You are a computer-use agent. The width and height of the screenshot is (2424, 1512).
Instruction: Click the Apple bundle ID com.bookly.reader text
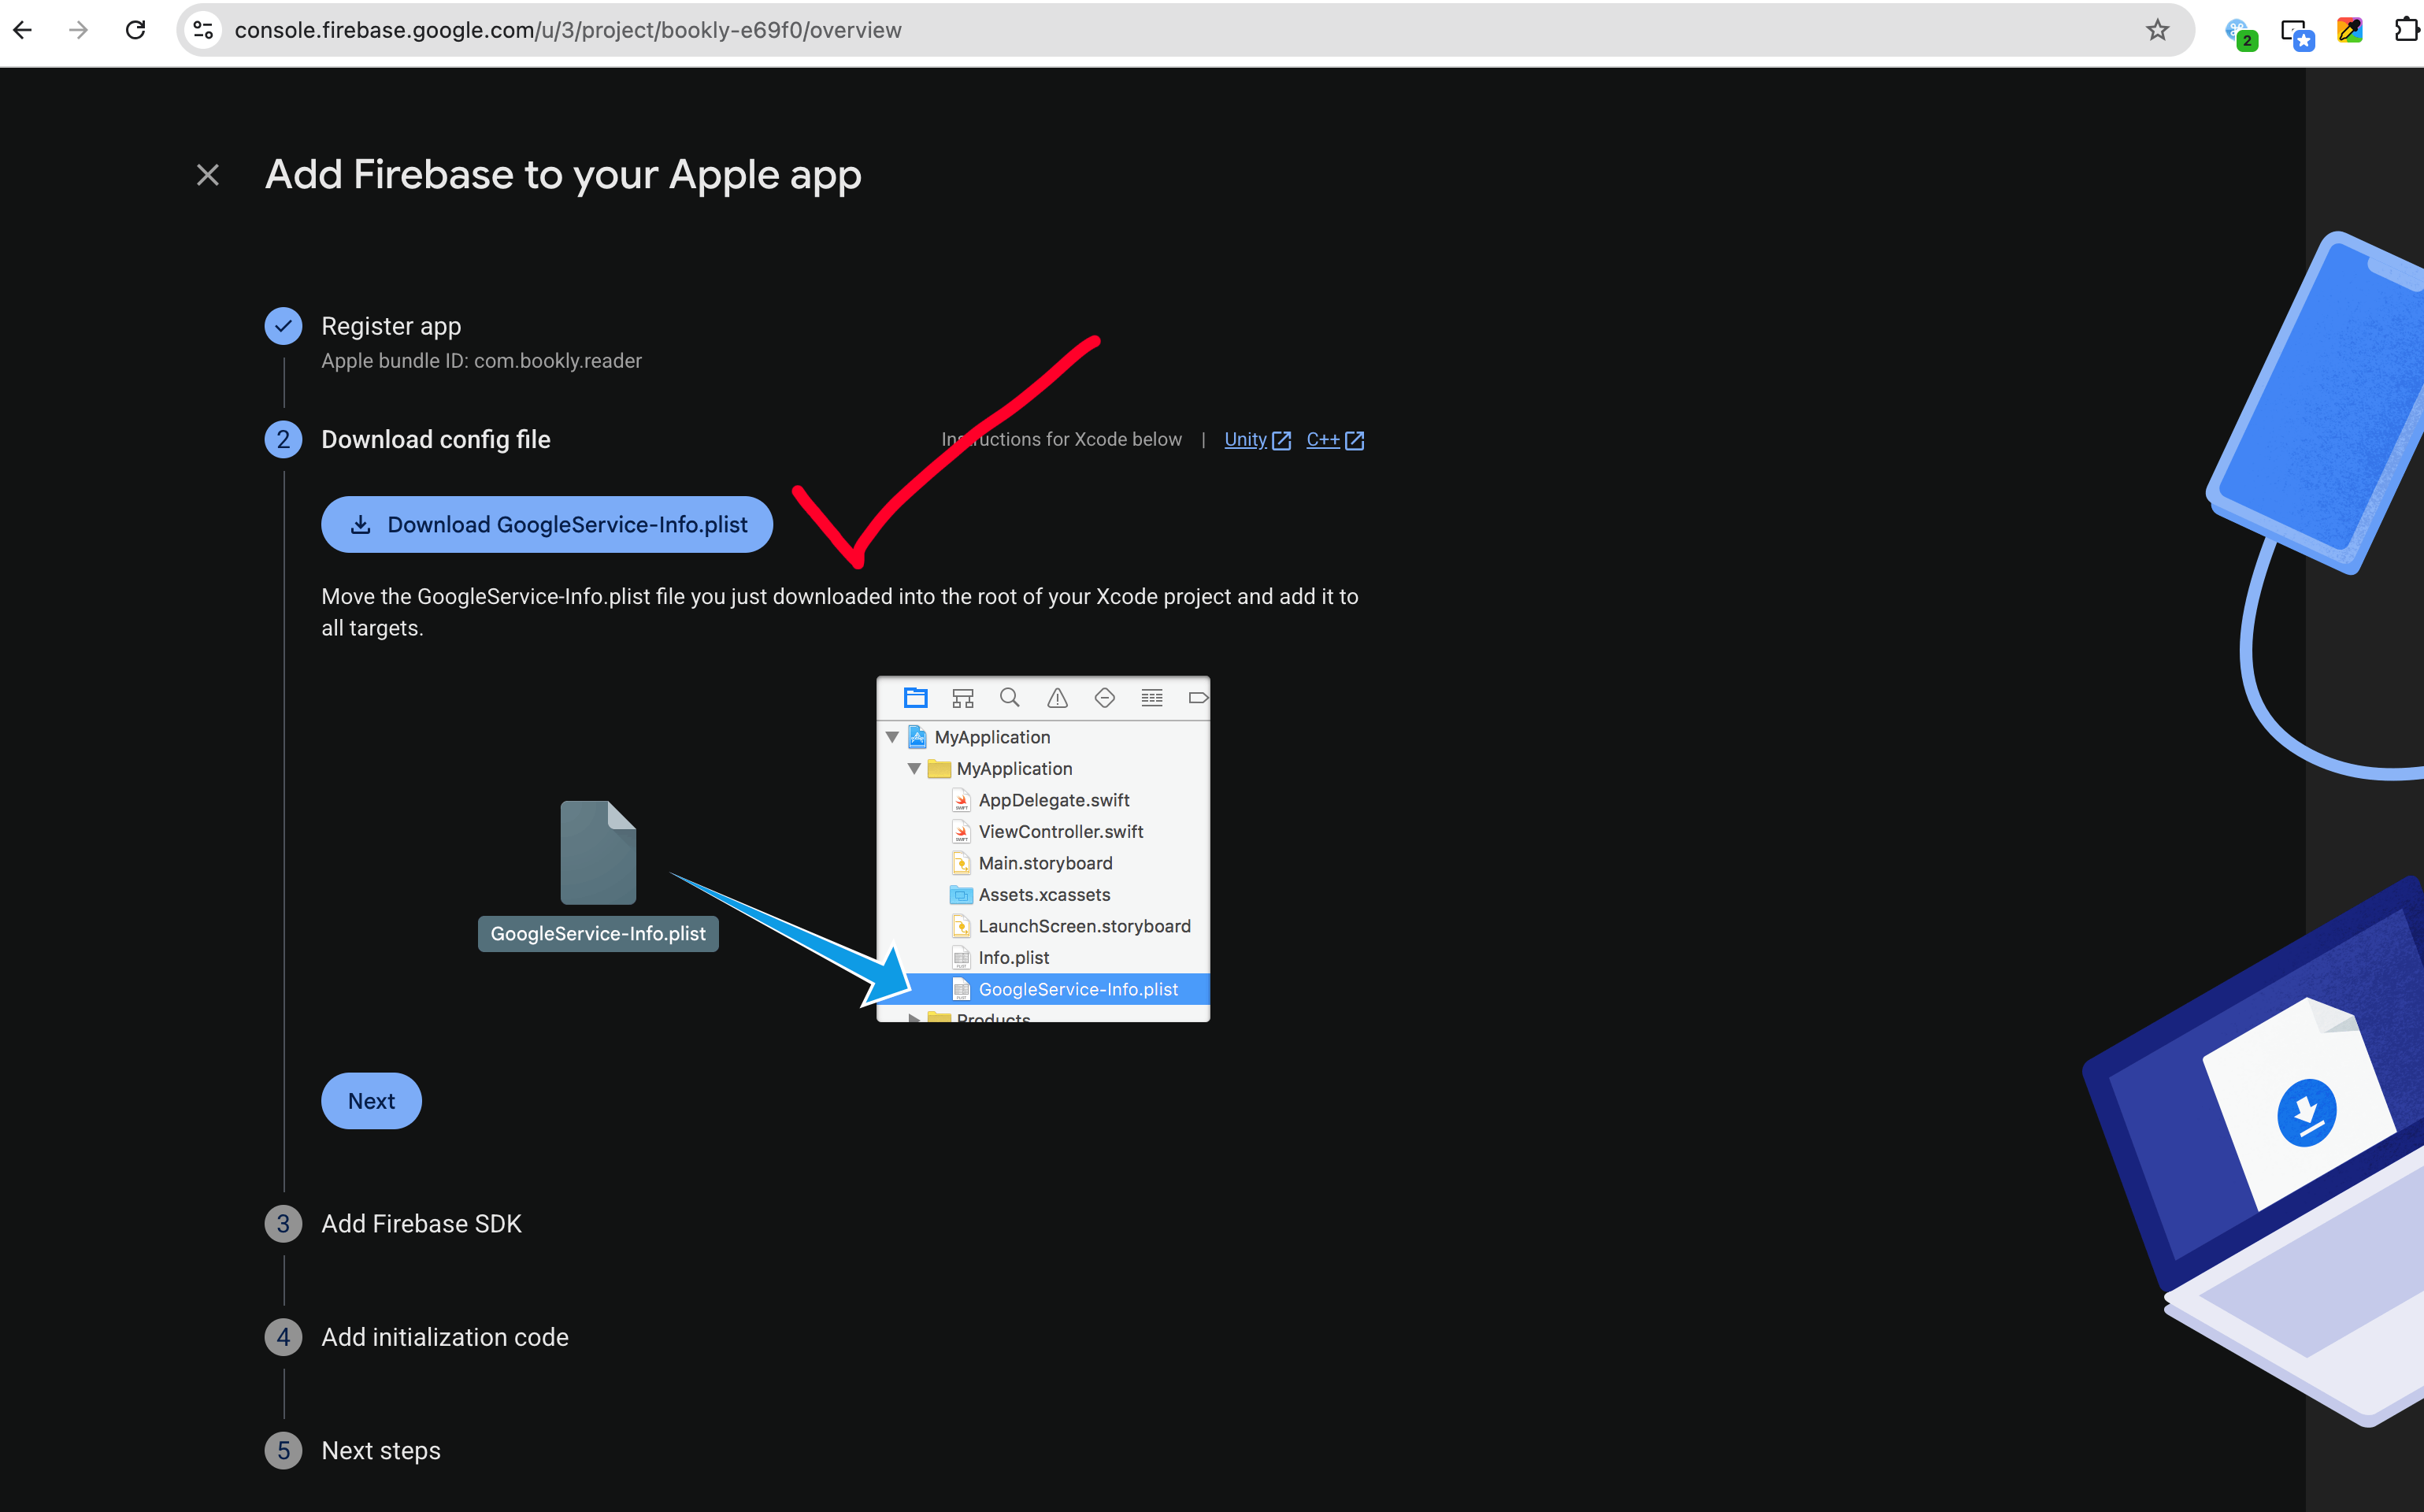(x=481, y=361)
